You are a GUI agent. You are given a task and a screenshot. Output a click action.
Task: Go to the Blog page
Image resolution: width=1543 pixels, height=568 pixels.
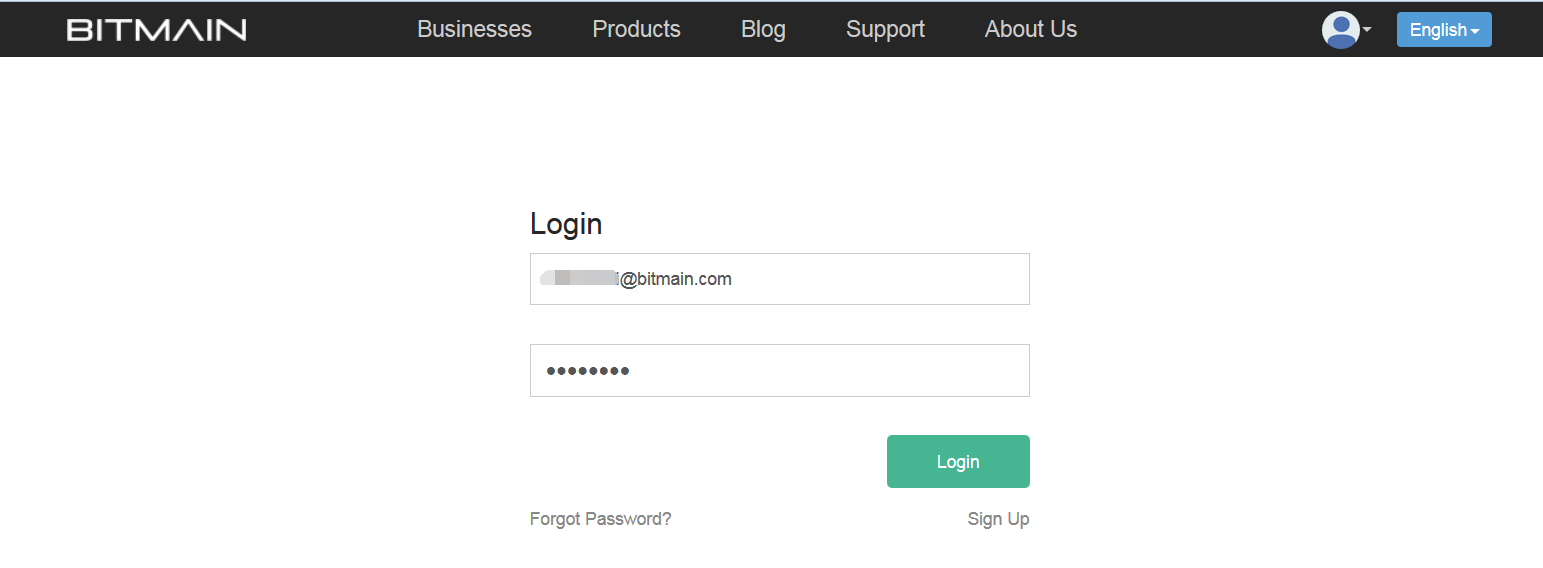tap(763, 30)
